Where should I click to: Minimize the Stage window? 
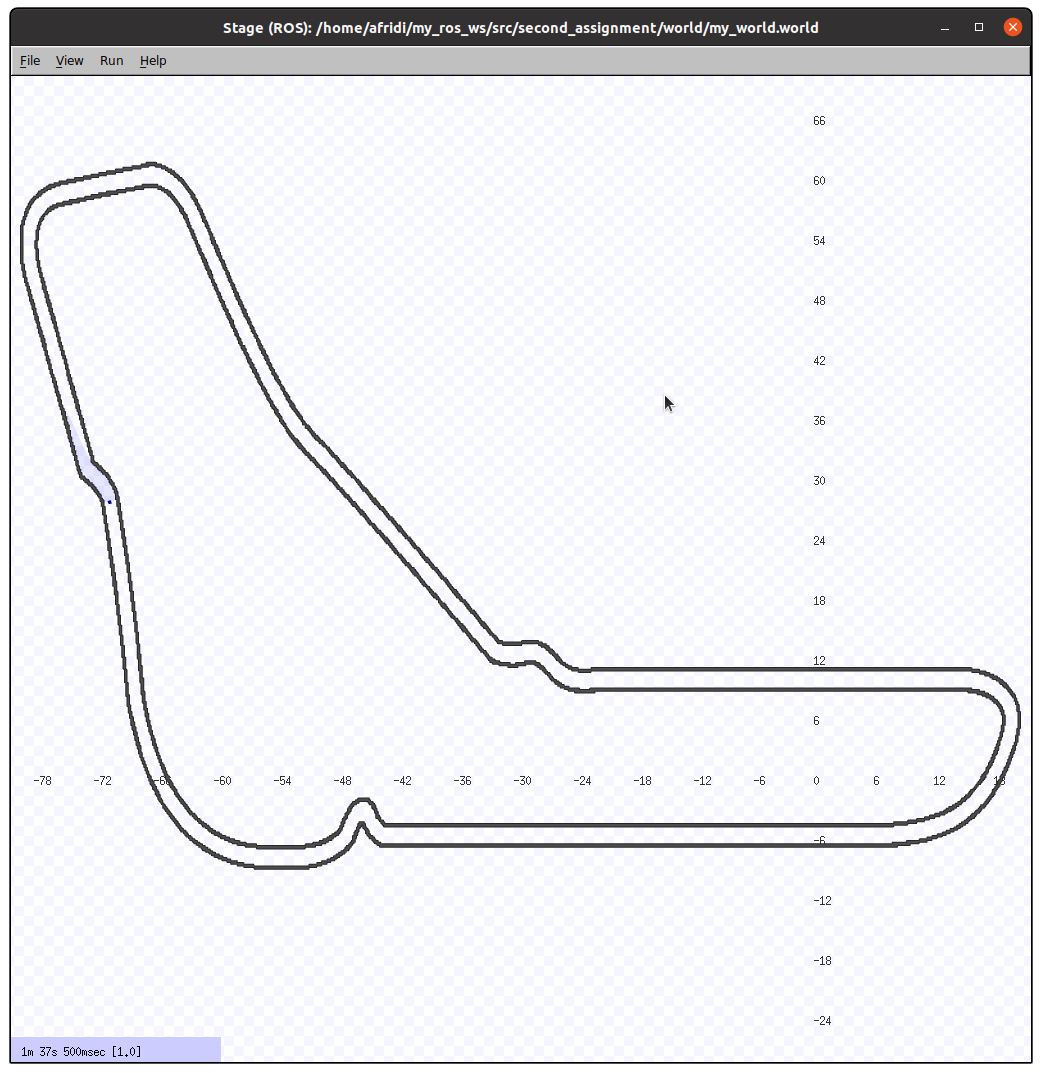pos(945,28)
